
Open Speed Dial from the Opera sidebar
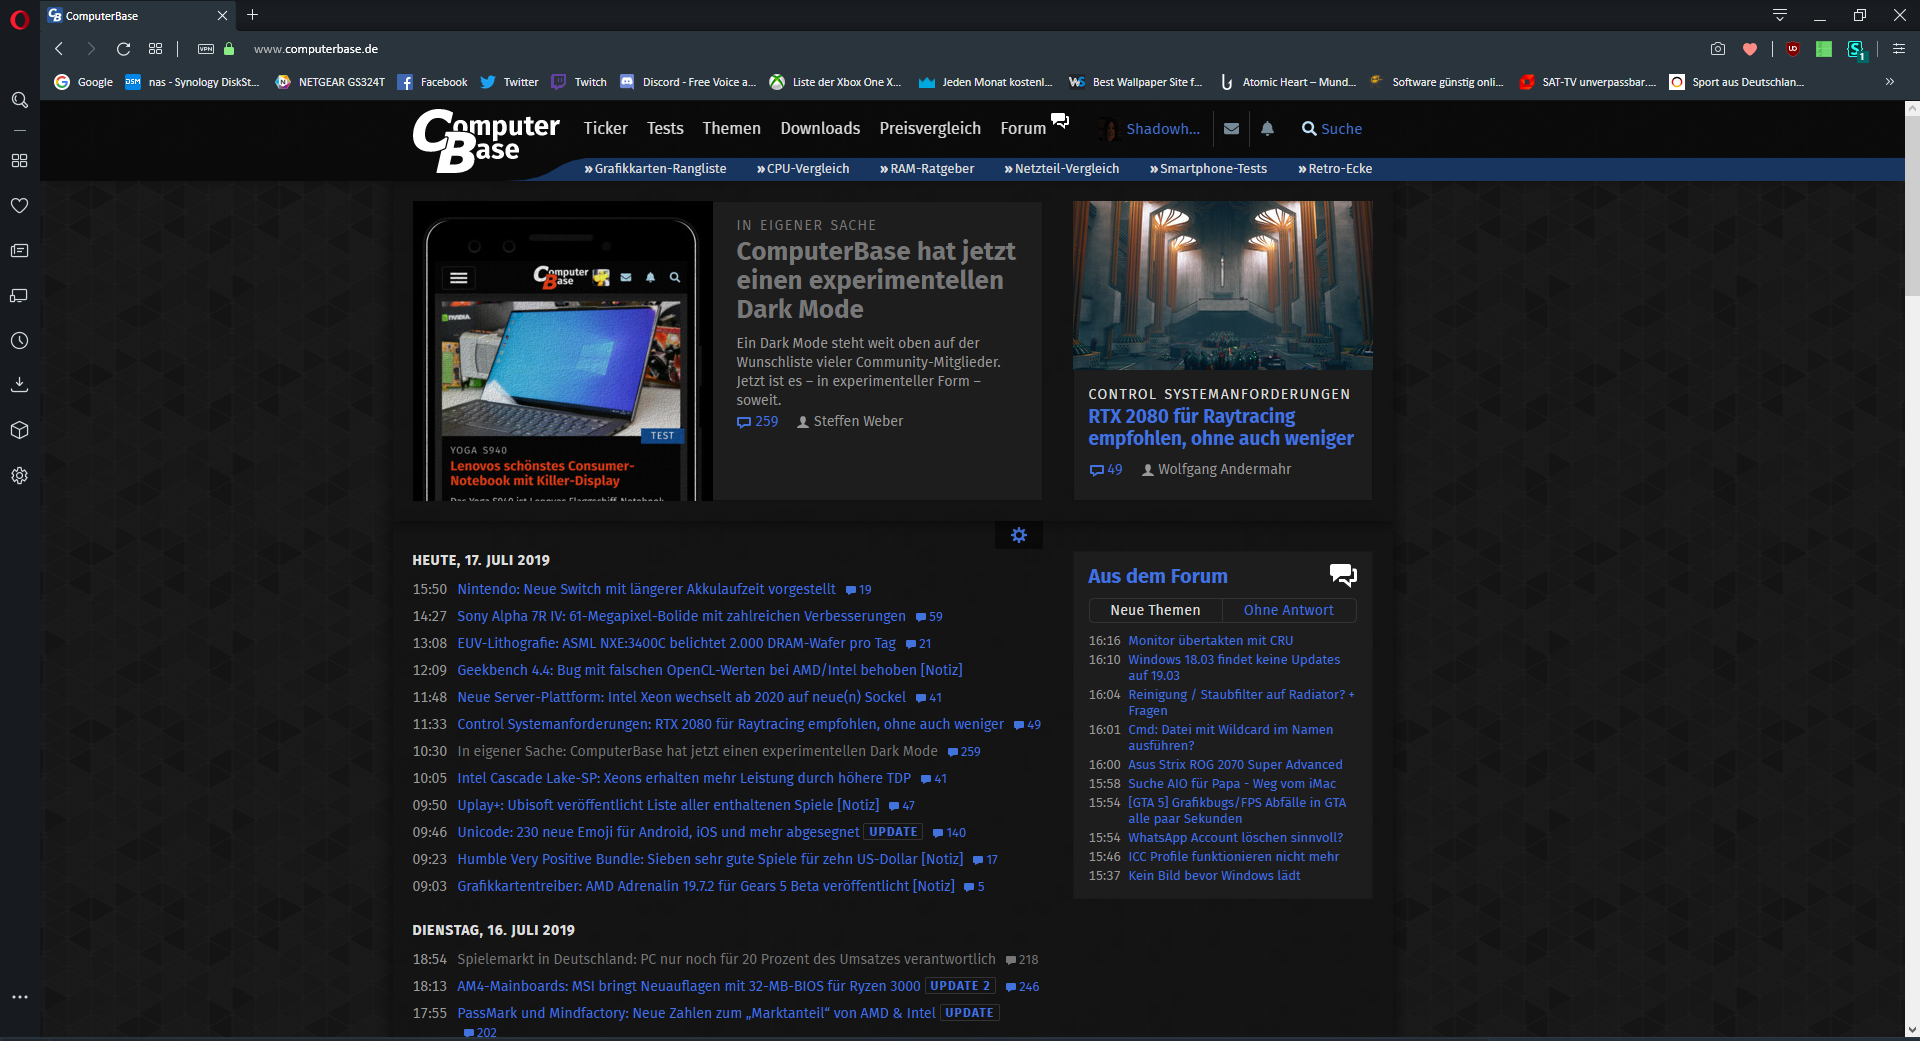[19, 161]
